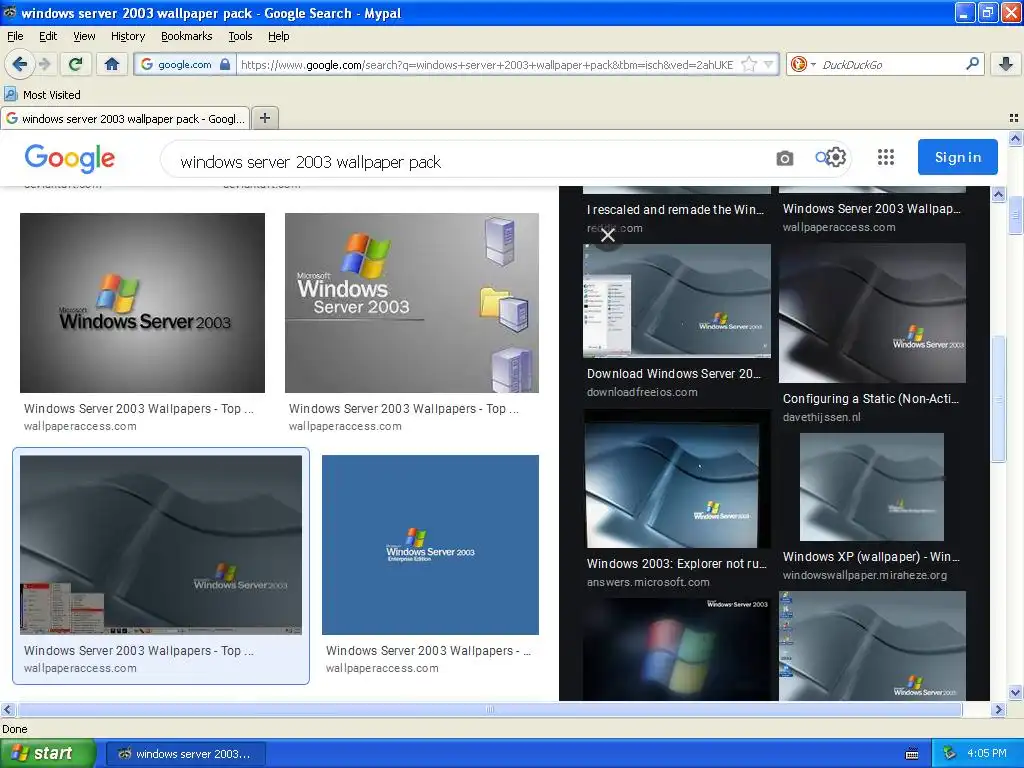Click the padlock site security icon

(225, 64)
